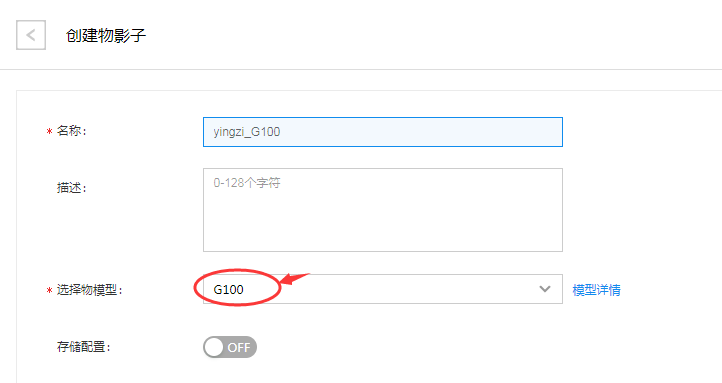The image size is (722, 383).
Task: Click the white knob of OFF switch
Action: click(x=214, y=347)
